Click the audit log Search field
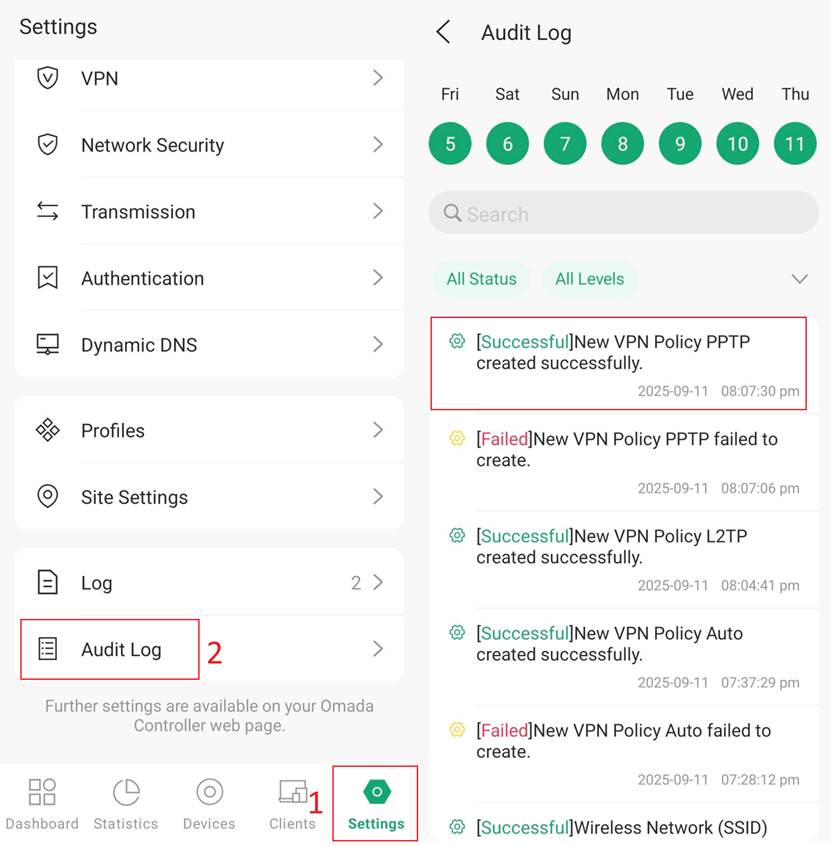 point(623,214)
